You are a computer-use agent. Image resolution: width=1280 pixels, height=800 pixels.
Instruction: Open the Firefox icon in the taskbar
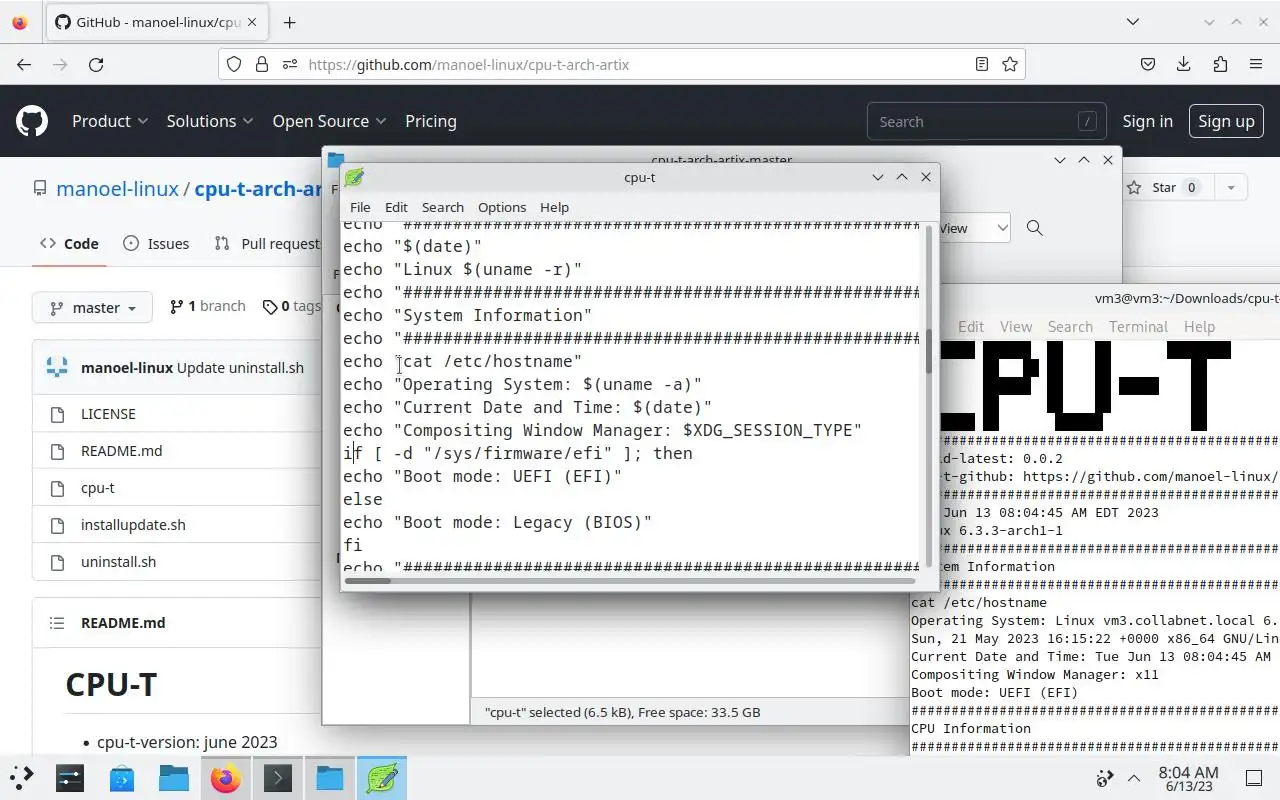226,777
